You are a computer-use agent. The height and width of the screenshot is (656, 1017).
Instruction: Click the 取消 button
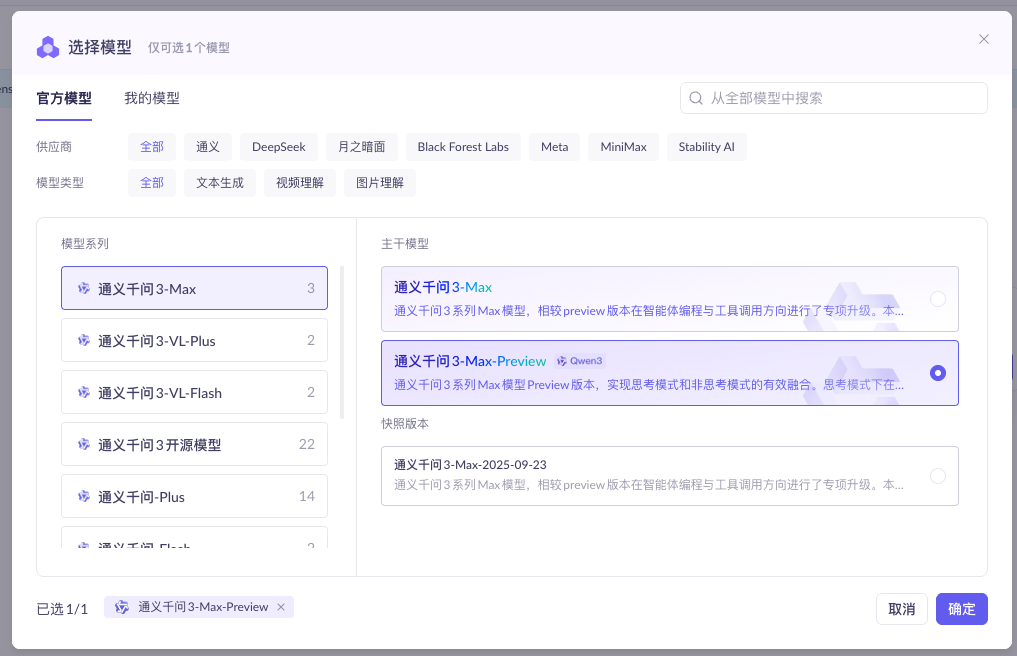coord(902,609)
